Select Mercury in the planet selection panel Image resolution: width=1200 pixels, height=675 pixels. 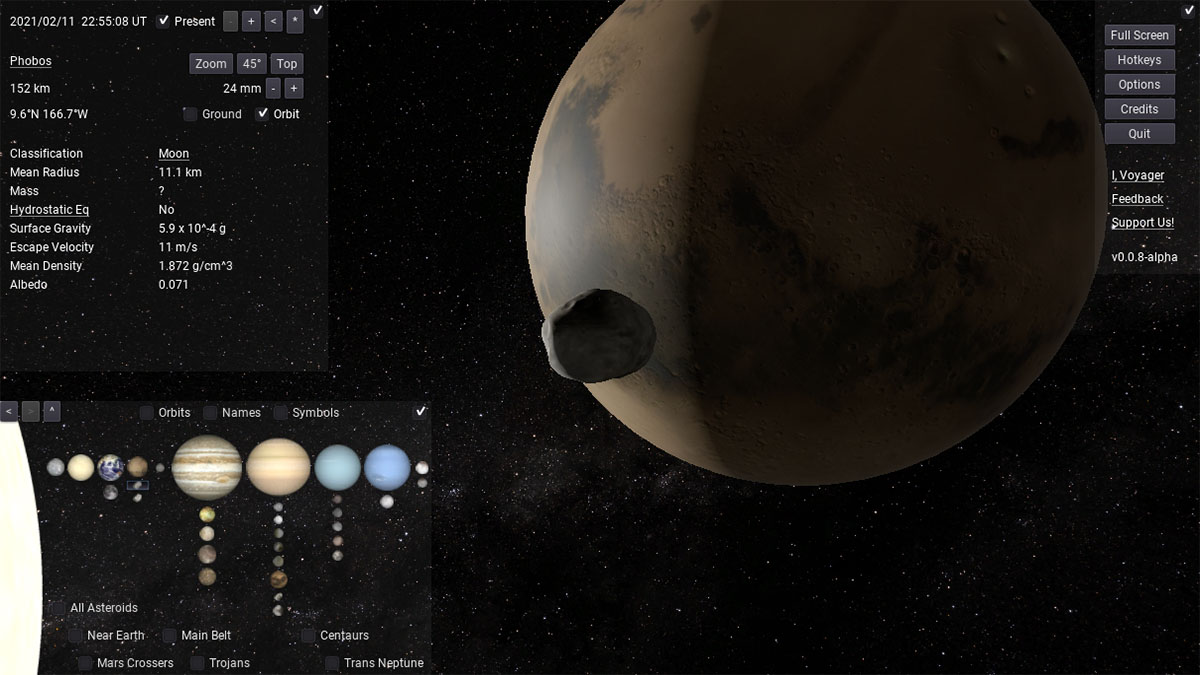coord(56,467)
